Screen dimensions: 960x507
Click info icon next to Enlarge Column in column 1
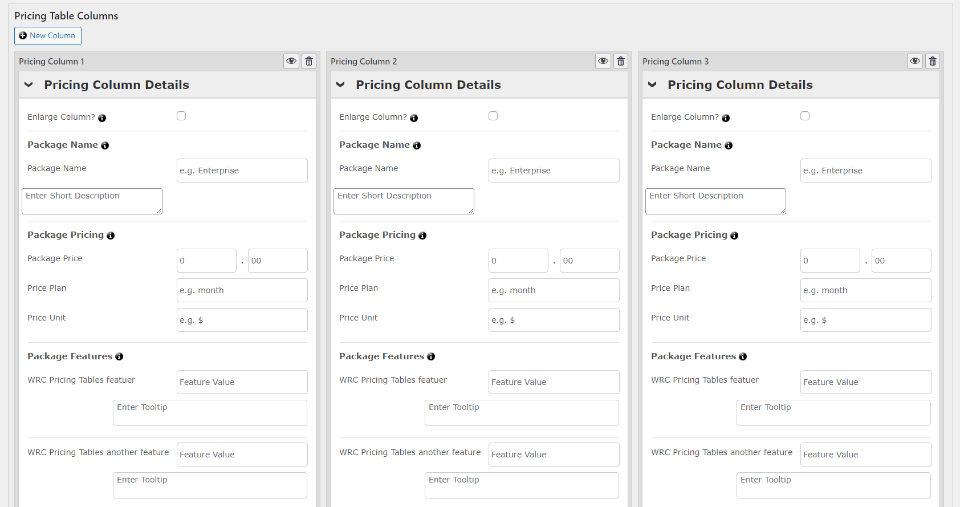coord(102,118)
